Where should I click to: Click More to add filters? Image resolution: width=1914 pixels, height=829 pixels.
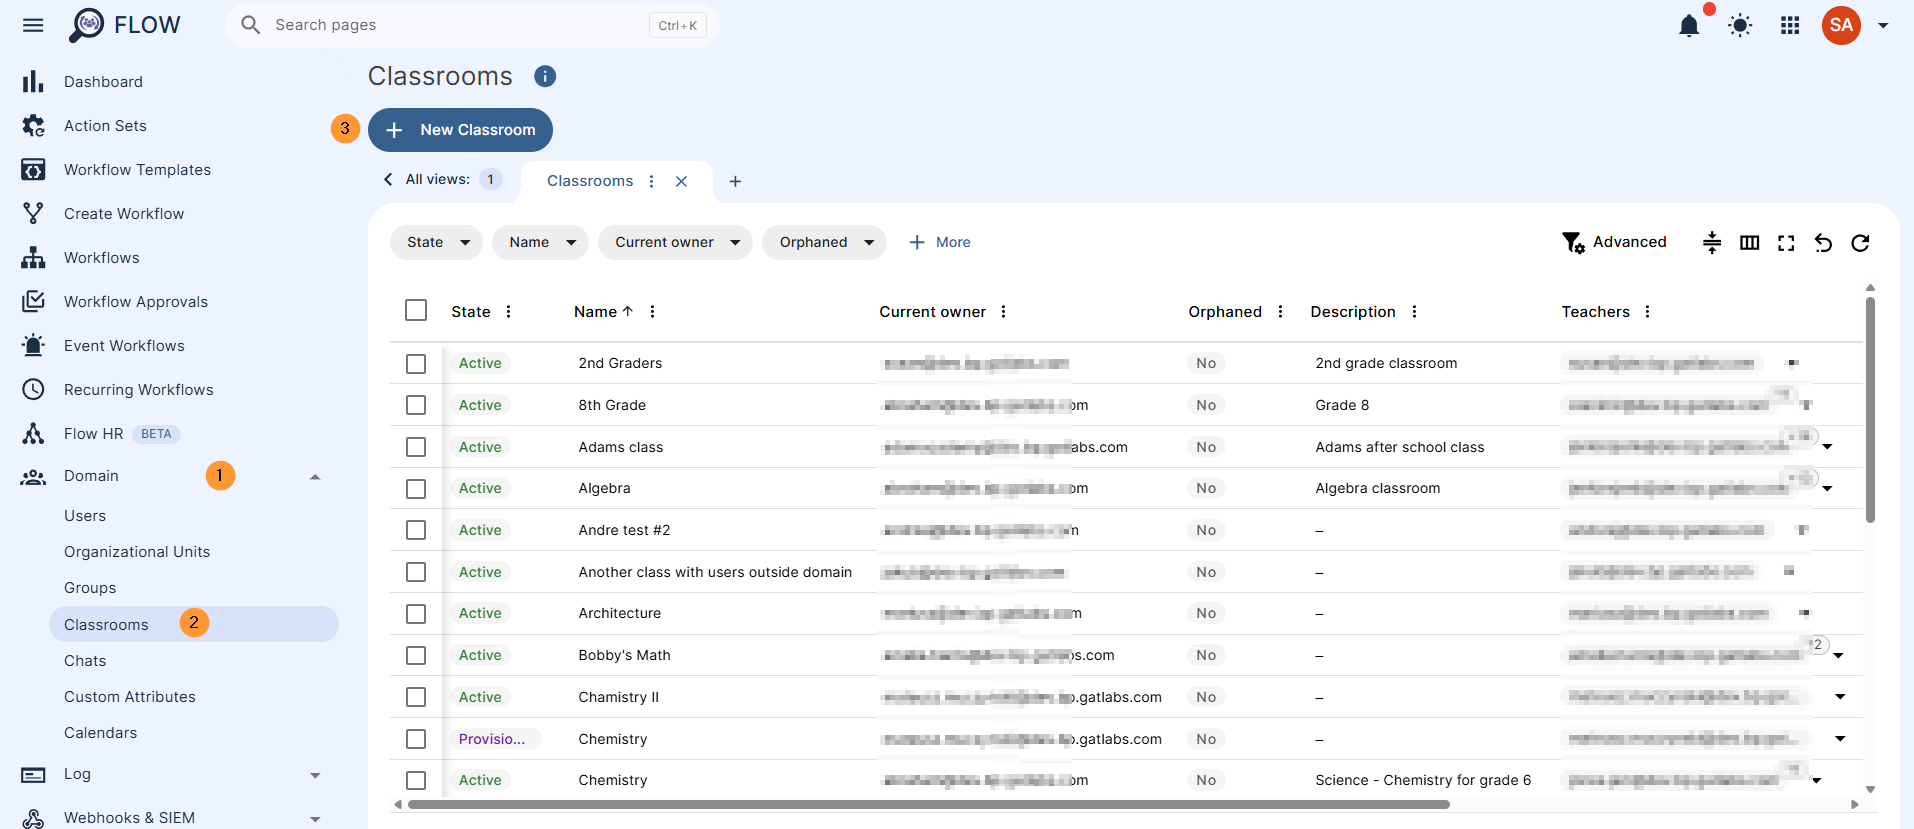[x=940, y=242]
